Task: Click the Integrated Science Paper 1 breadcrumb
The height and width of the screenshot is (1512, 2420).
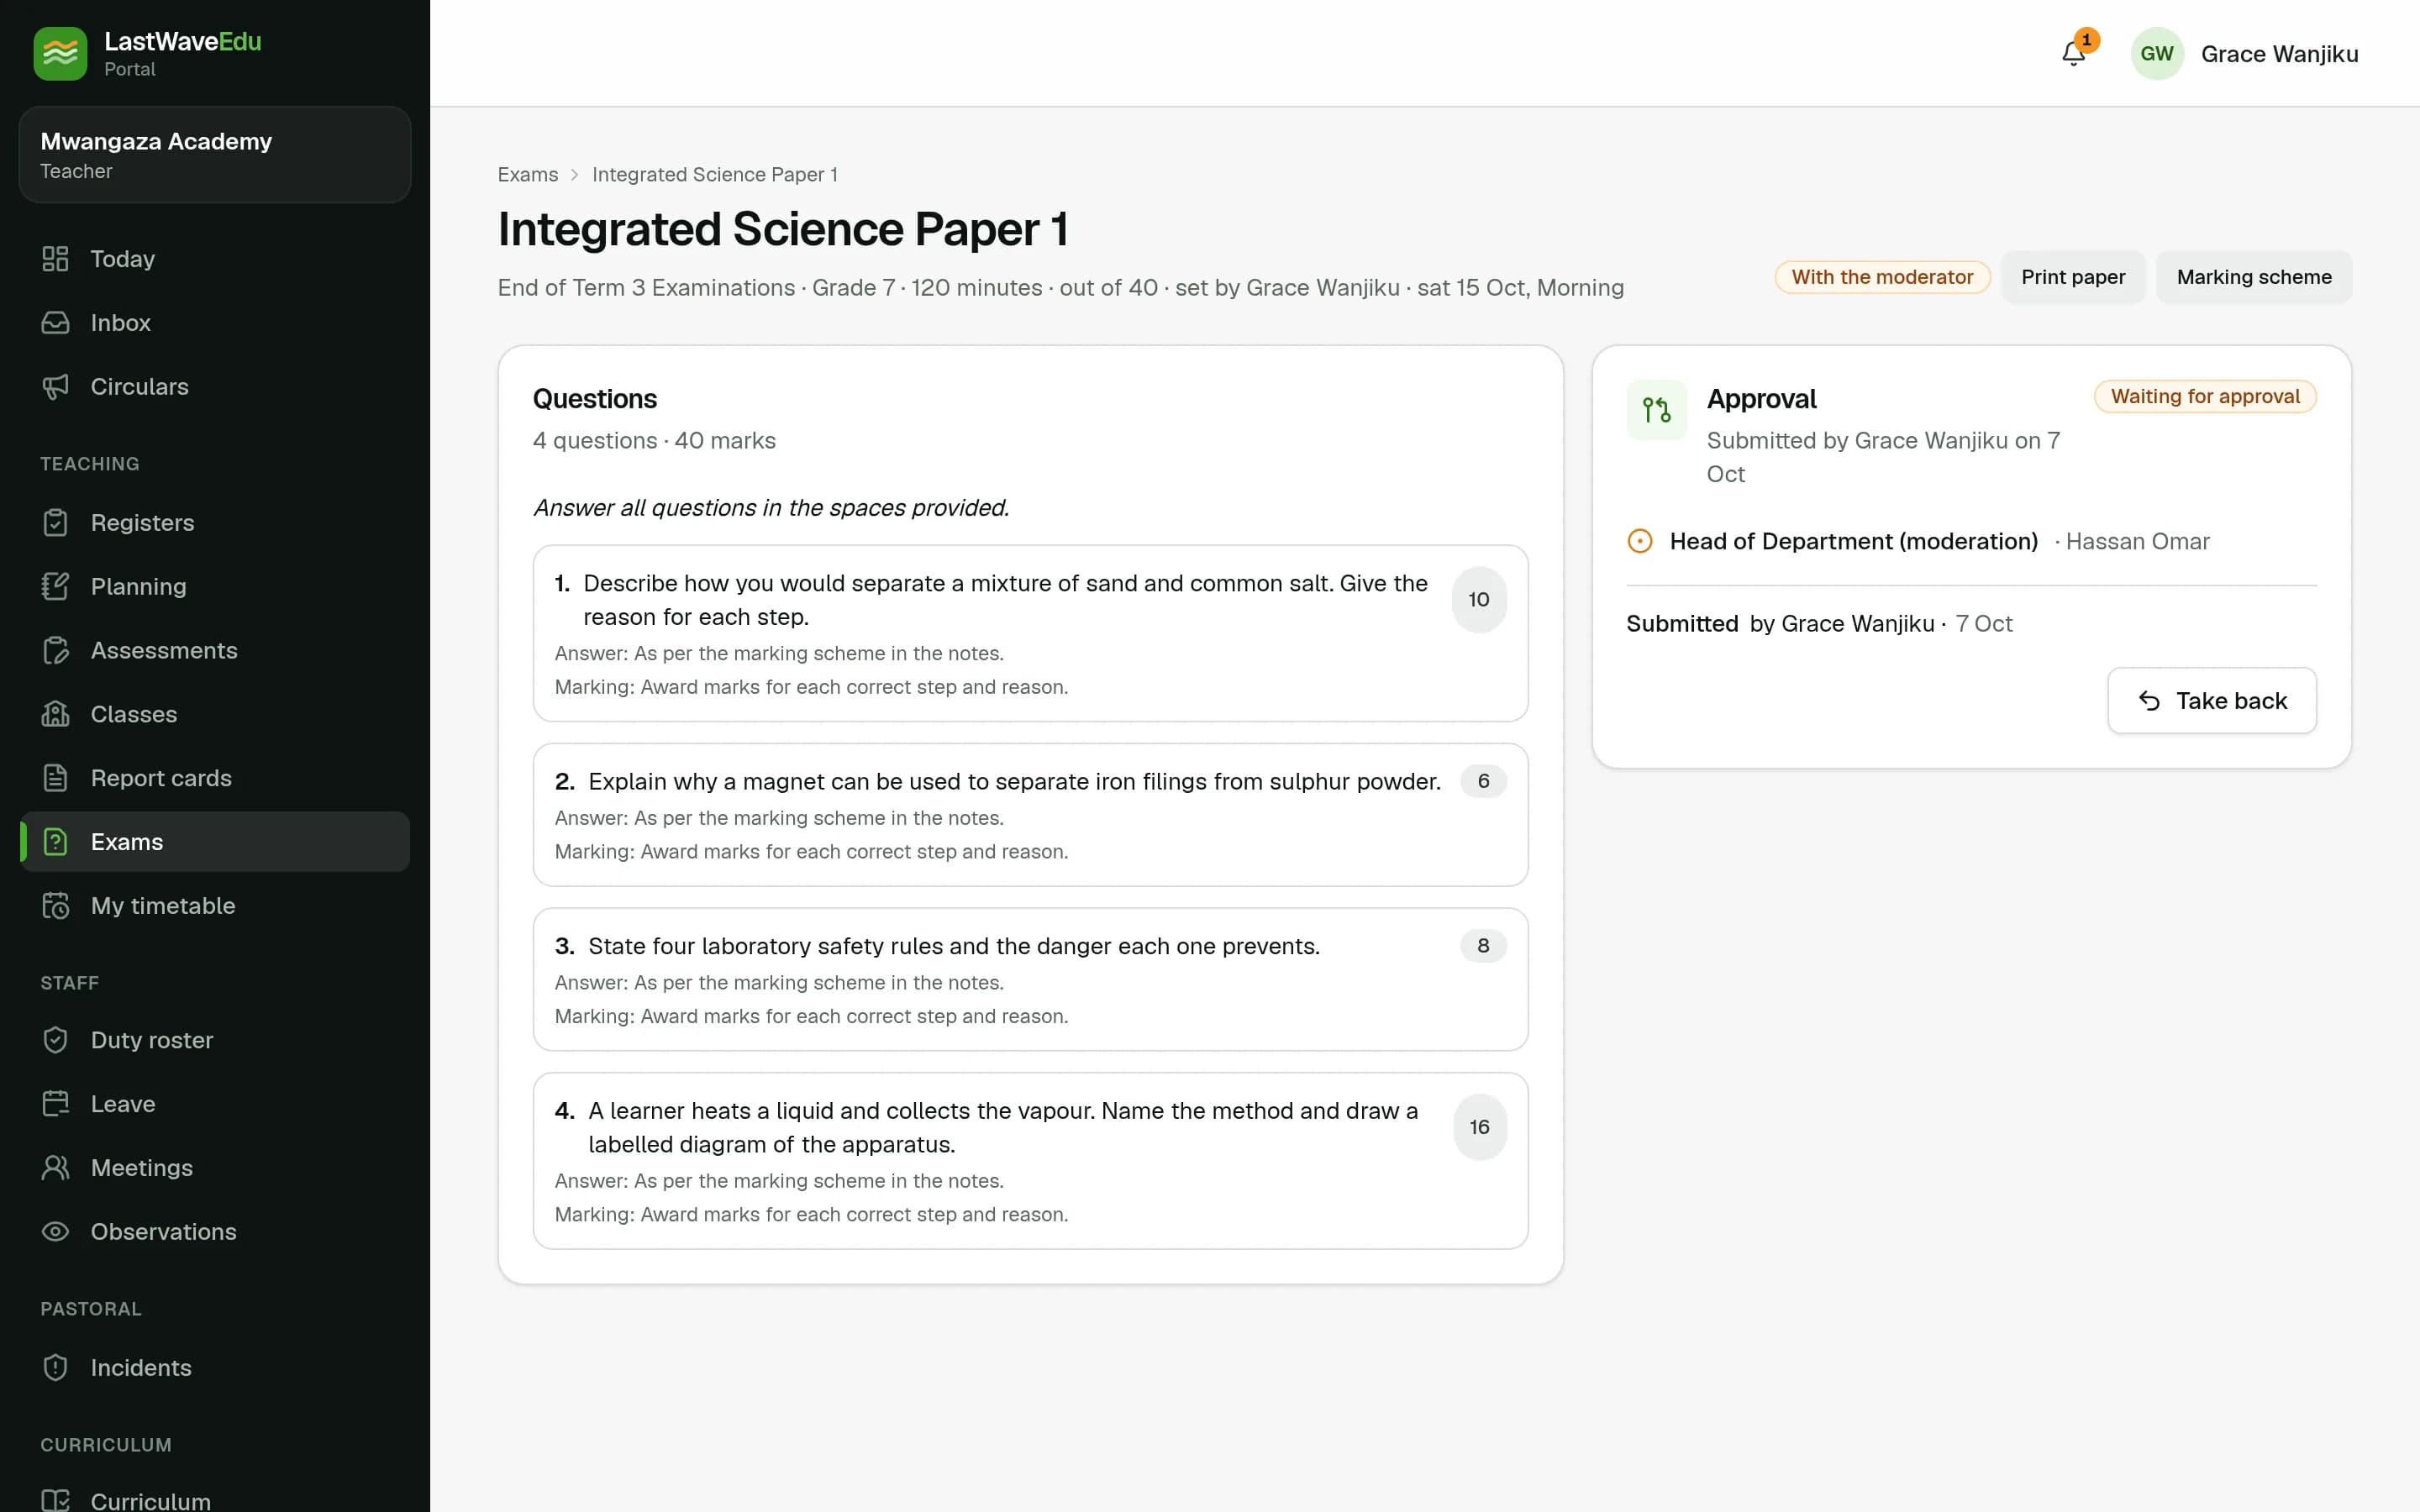Action: (714, 175)
